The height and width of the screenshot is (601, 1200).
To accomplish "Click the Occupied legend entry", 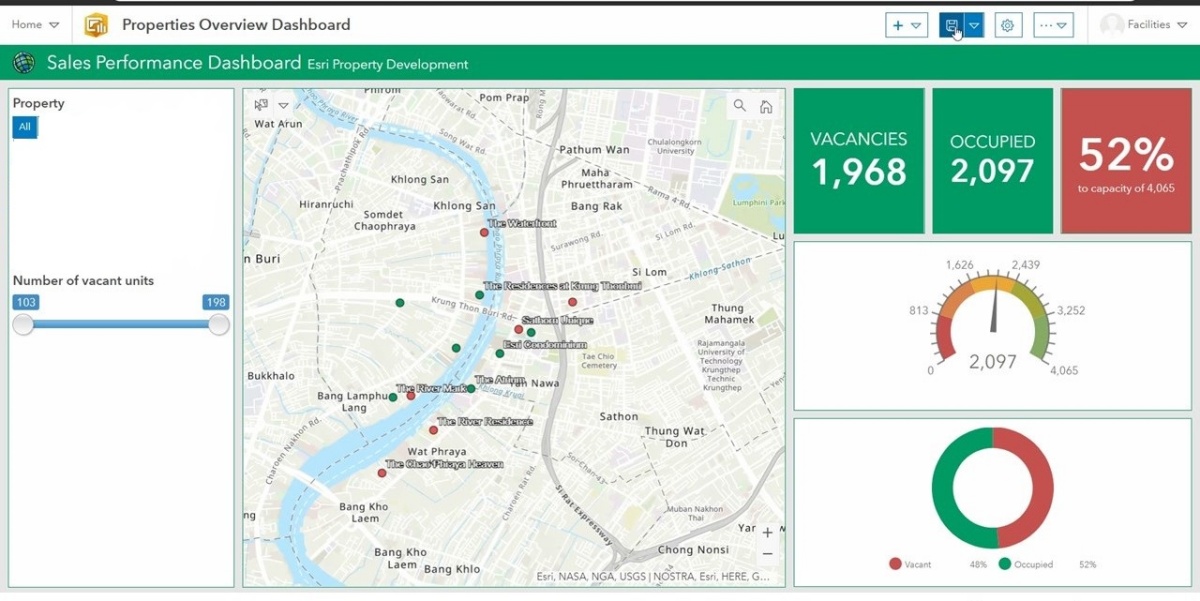I will (1026, 564).
